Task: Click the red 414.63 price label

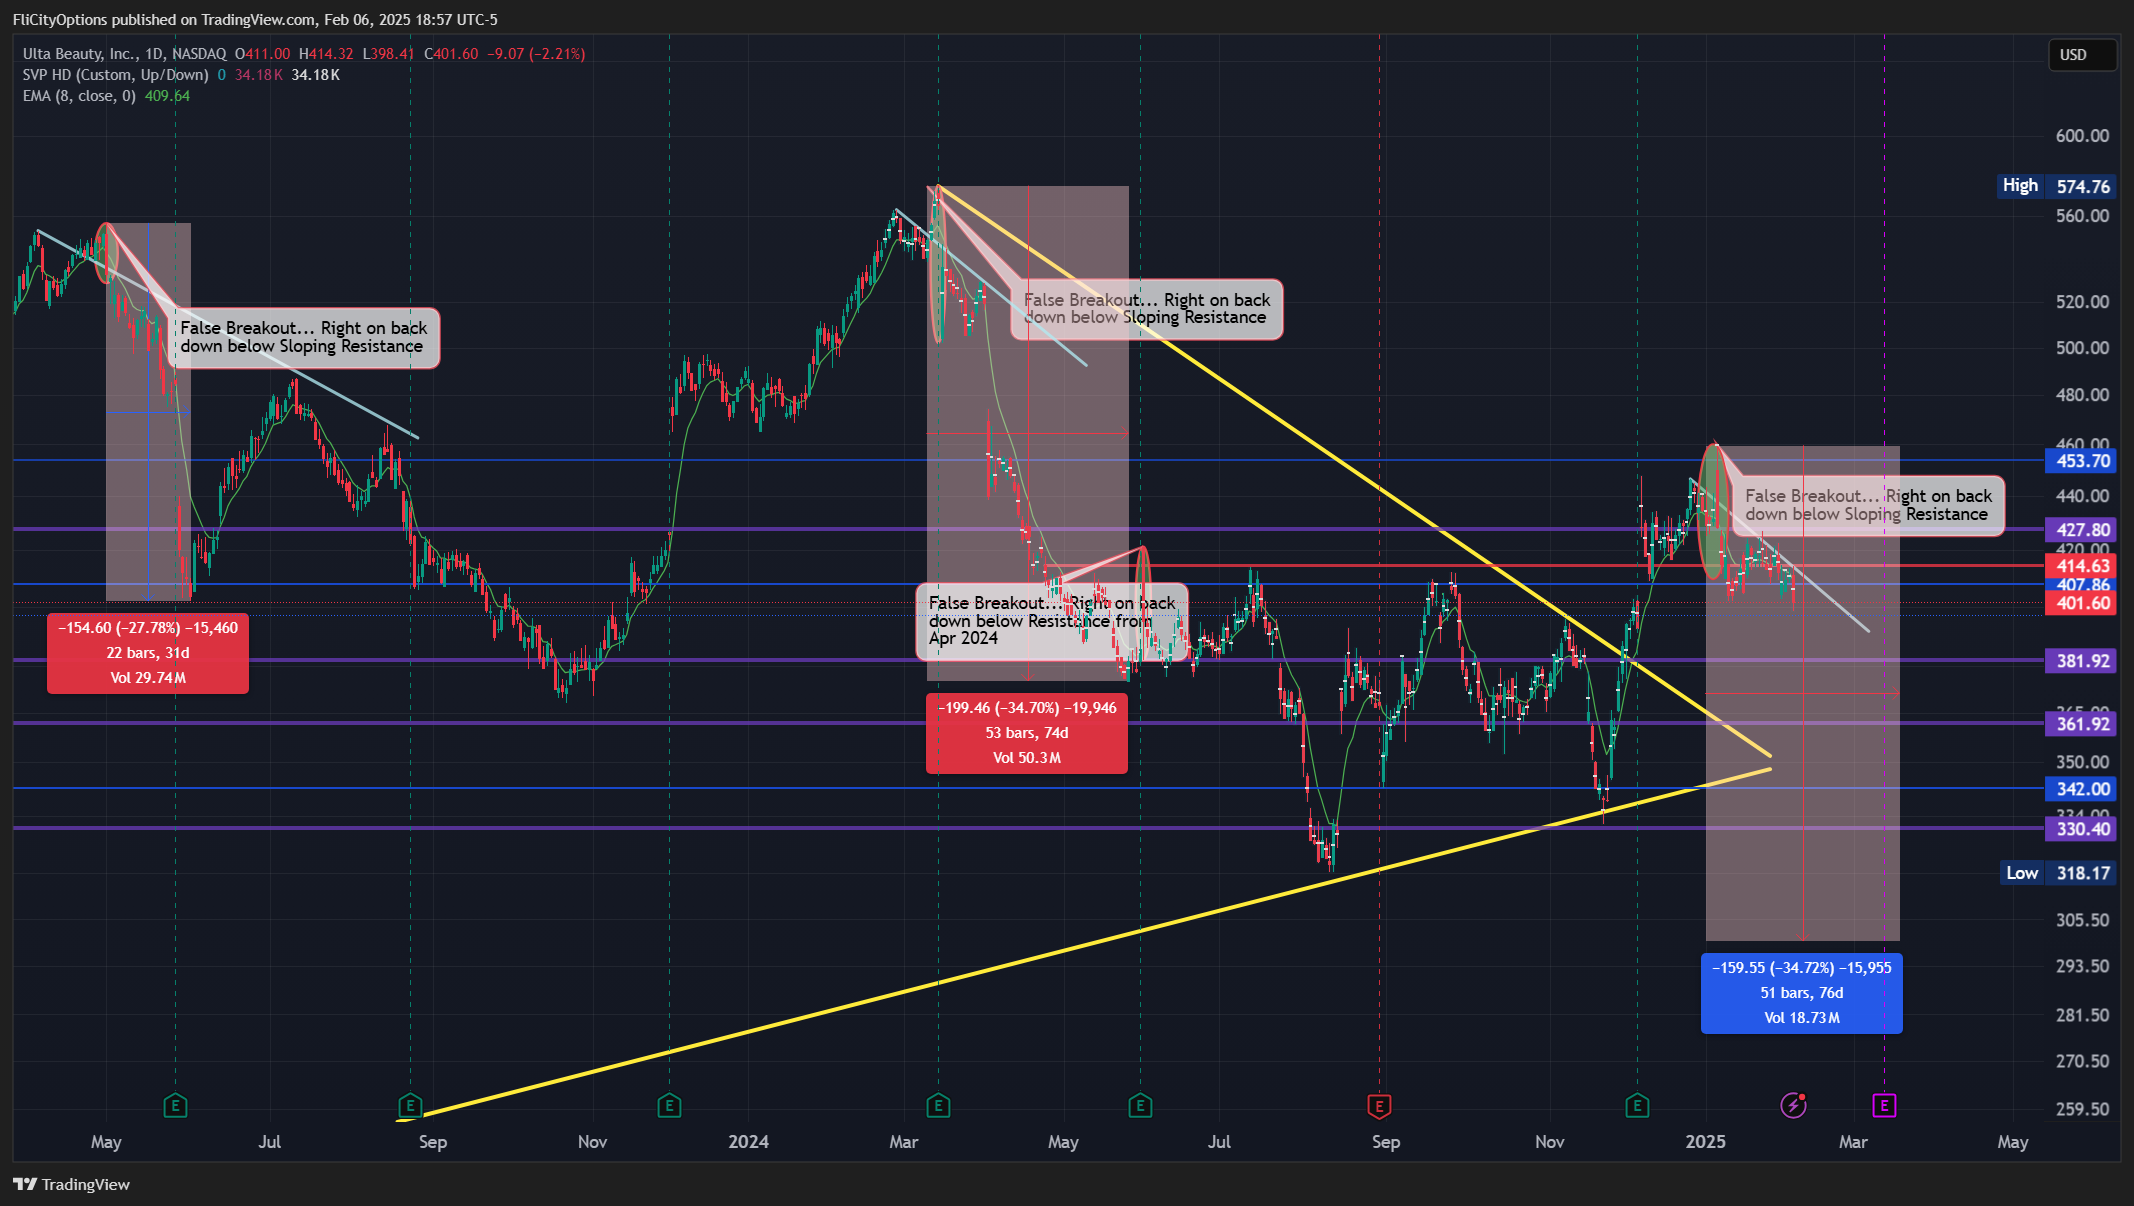Action: pos(2081,566)
